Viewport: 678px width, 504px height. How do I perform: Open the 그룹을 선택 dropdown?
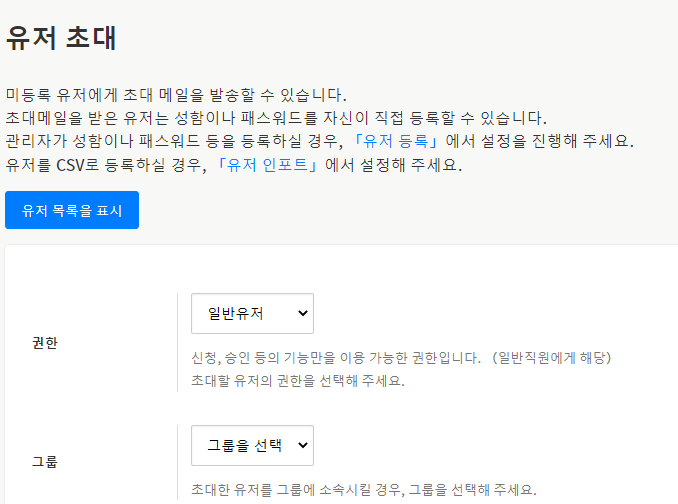(251, 445)
